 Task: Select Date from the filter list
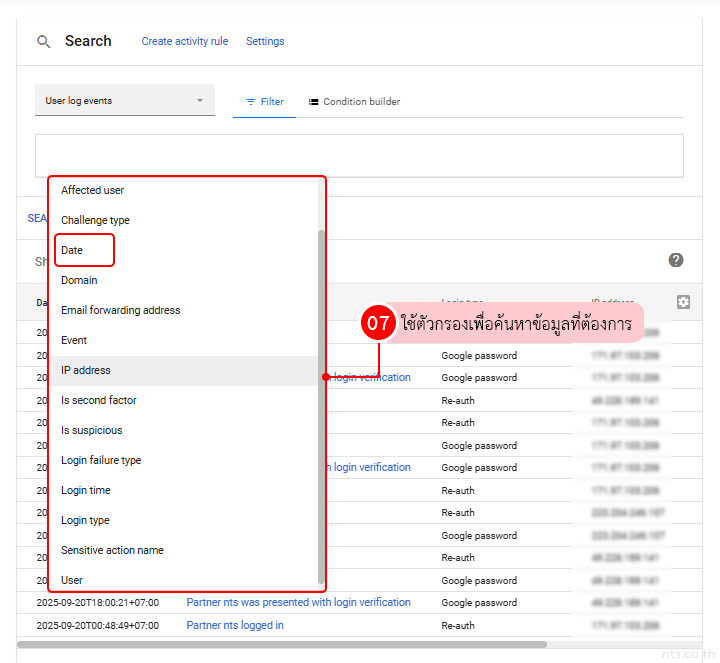(72, 250)
